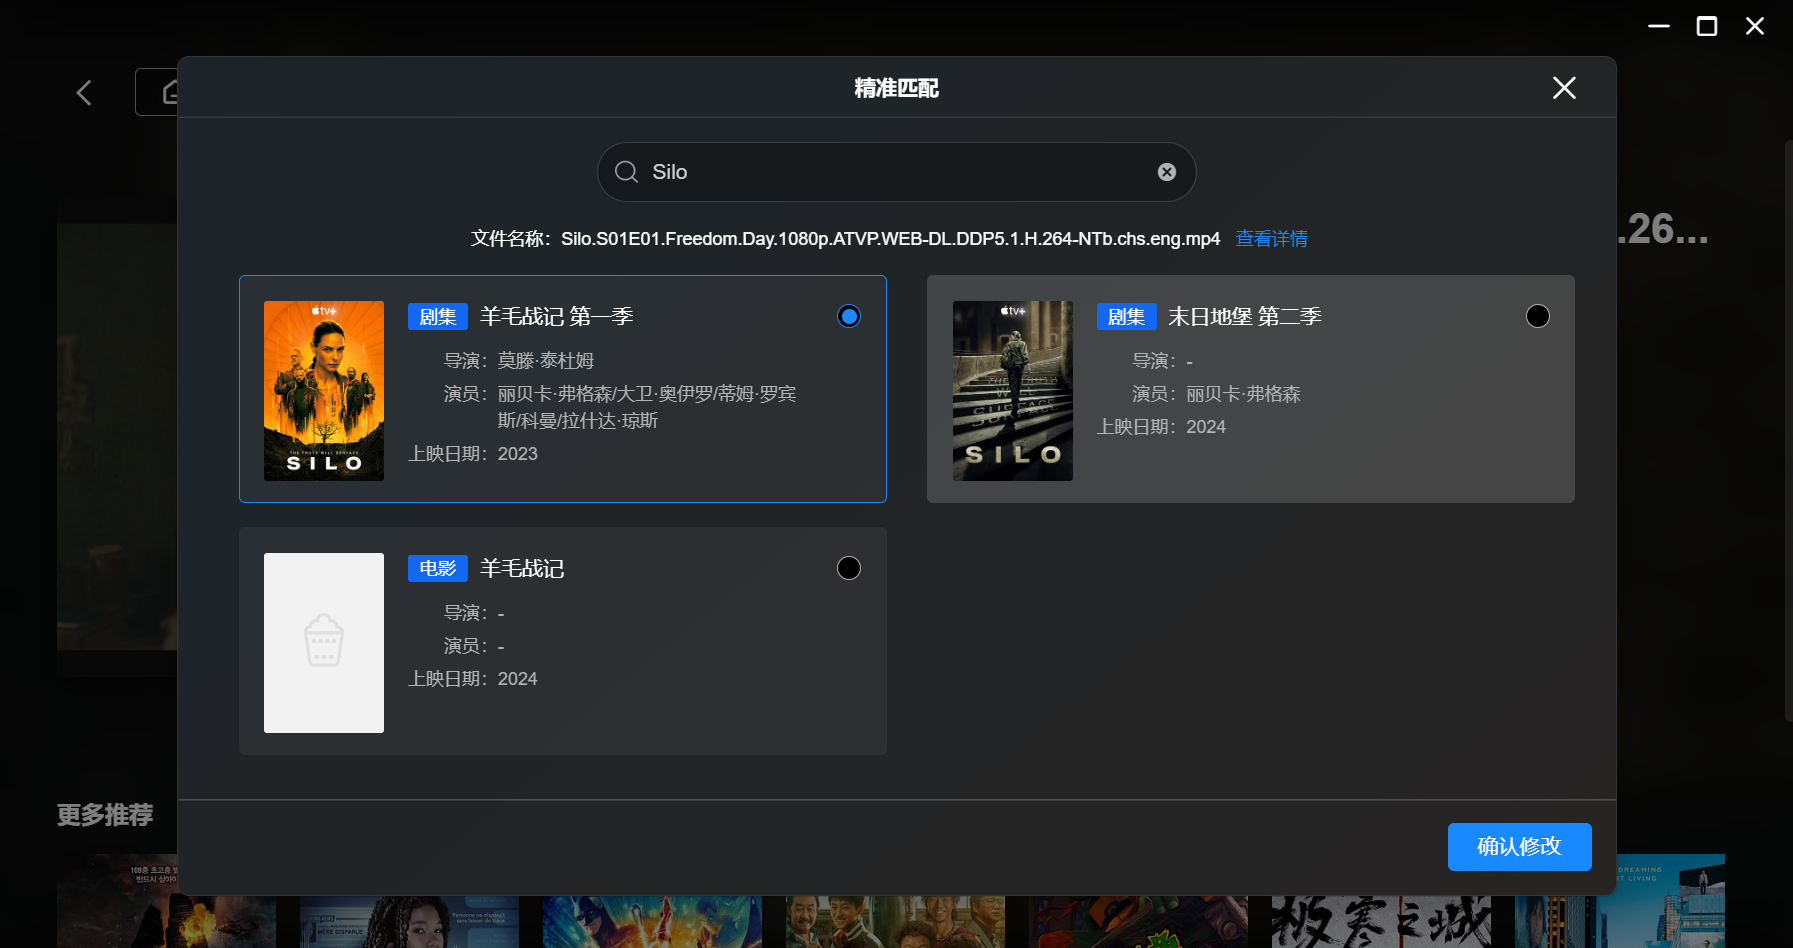Click the blank 羊毛战记 movie poster placeholder
Screen dimensions: 1793x948
coord(324,643)
